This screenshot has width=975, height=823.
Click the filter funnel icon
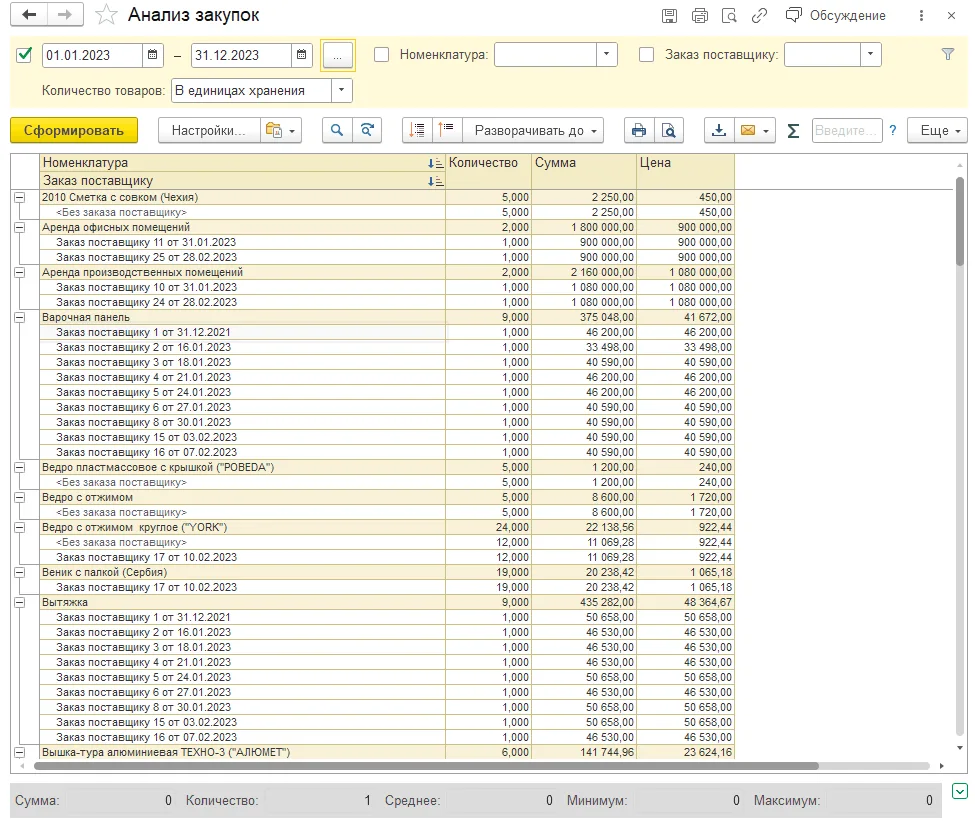948,55
